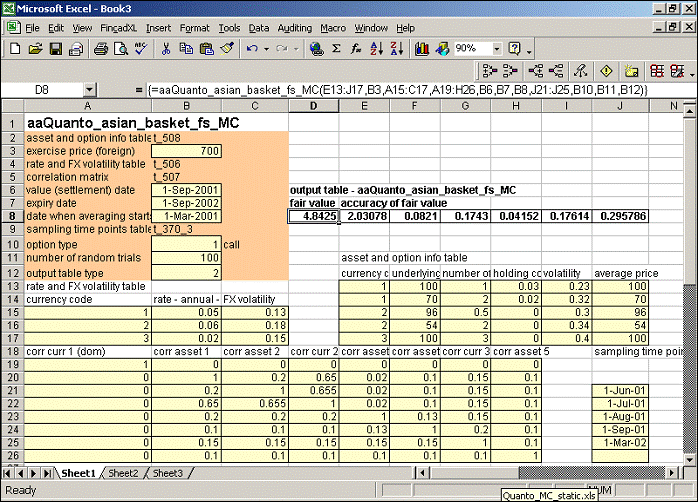This screenshot has width=698, height=502.
Task: Open the Name Box dropdown arrow next to D8
Action: 89,90
